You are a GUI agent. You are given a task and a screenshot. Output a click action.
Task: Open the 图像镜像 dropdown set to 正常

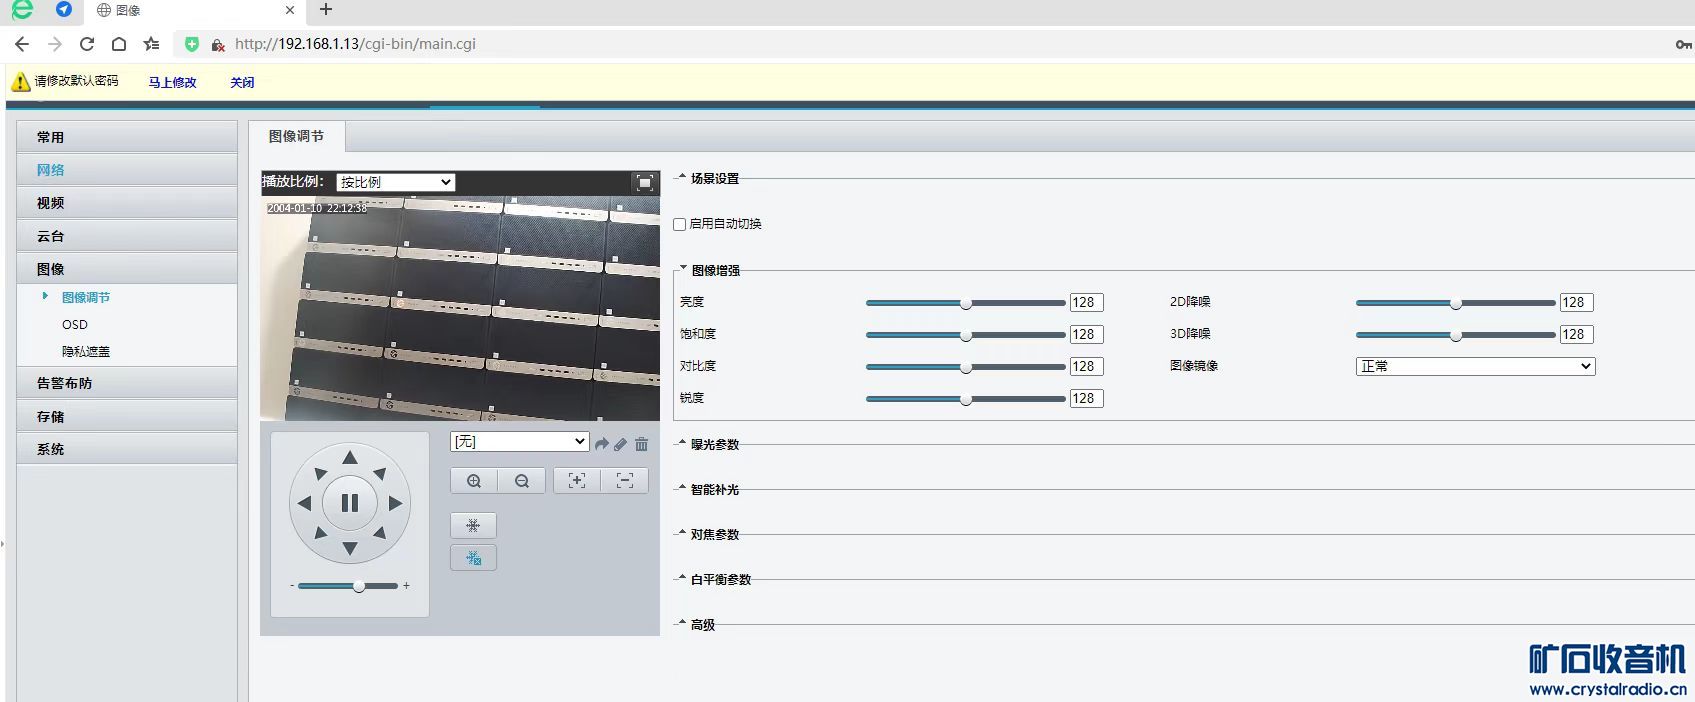(x=1474, y=366)
